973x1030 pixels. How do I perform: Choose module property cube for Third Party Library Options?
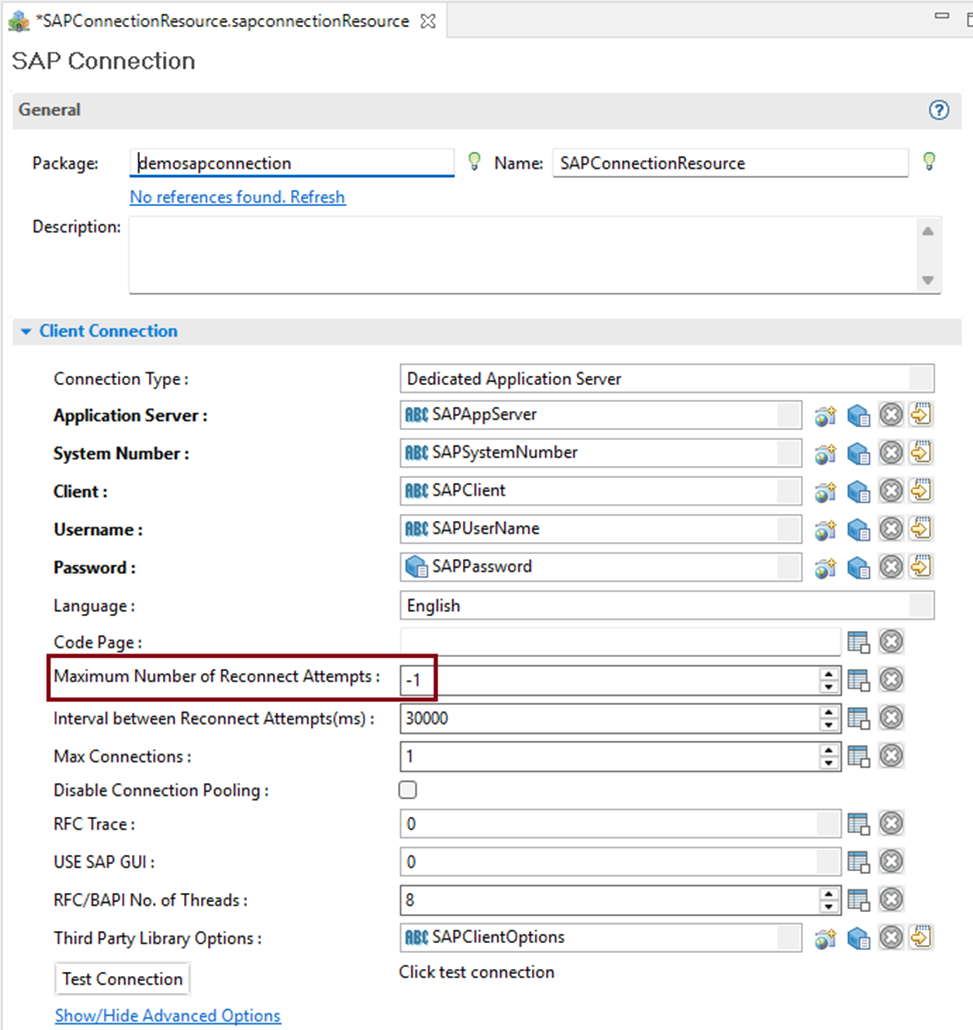[859, 938]
